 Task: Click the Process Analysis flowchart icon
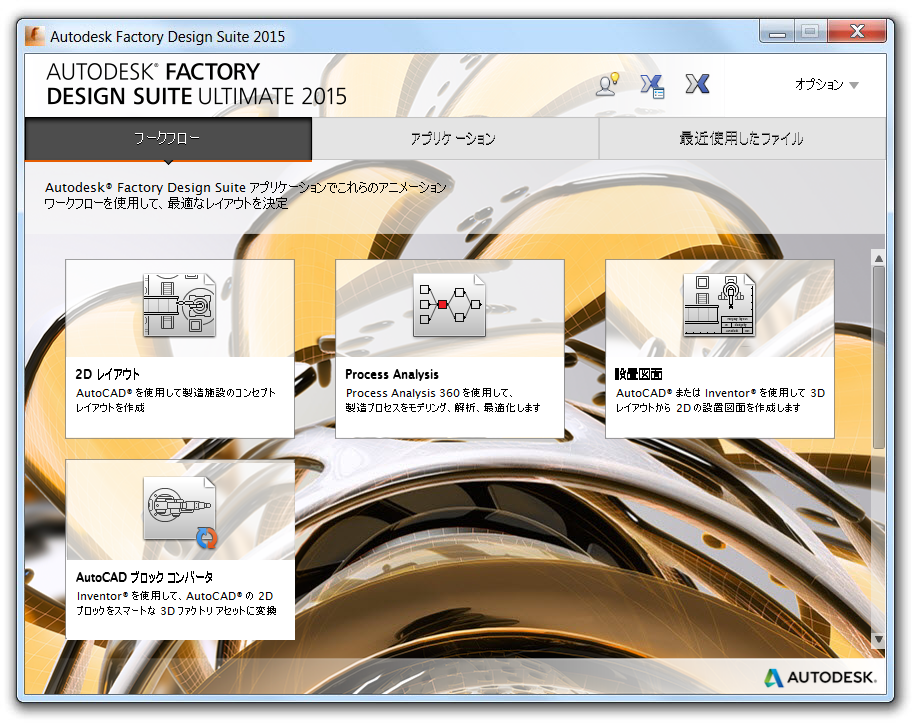pos(449,305)
